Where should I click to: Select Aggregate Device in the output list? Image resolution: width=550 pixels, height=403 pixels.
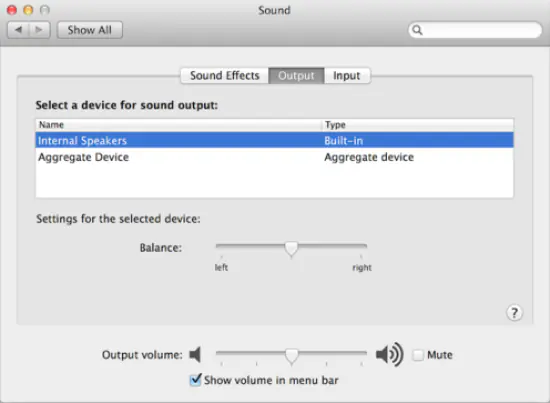(274, 157)
